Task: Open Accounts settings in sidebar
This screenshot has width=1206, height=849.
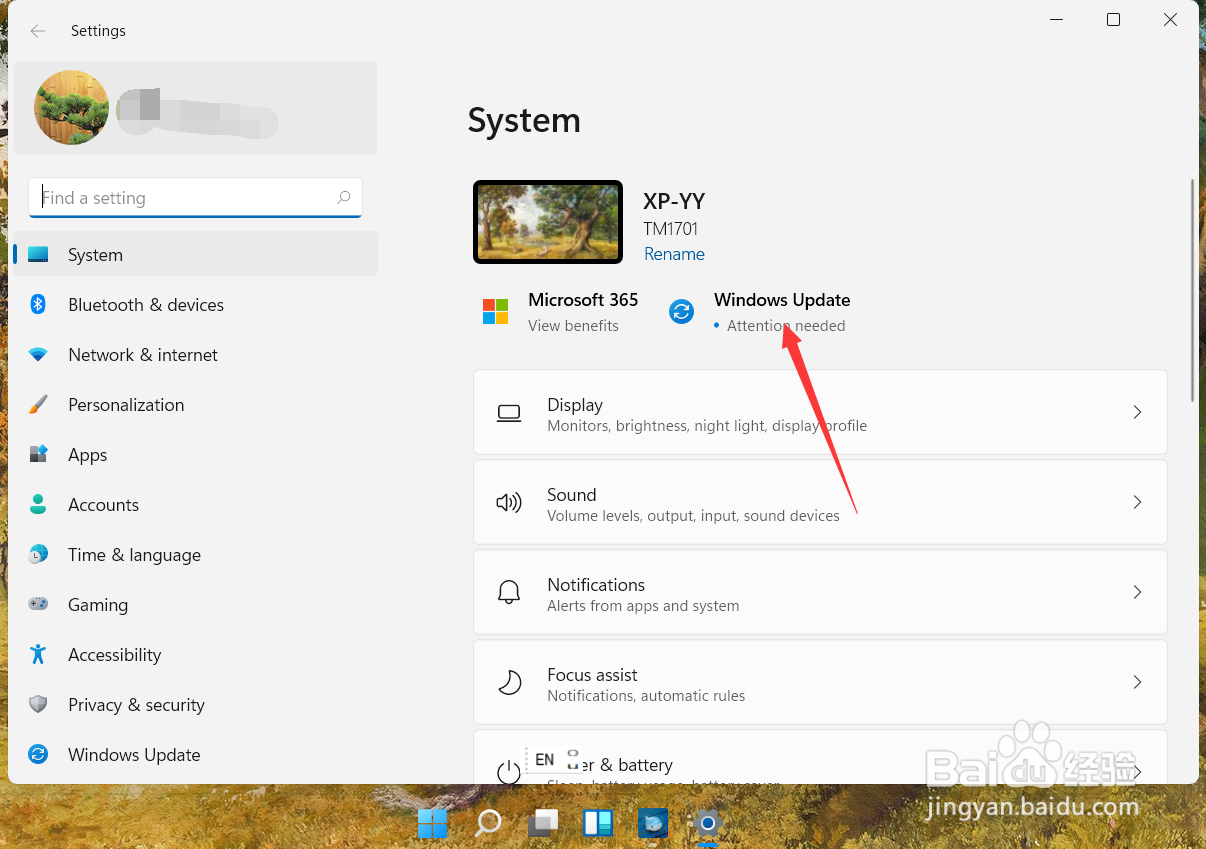Action: coord(196,505)
